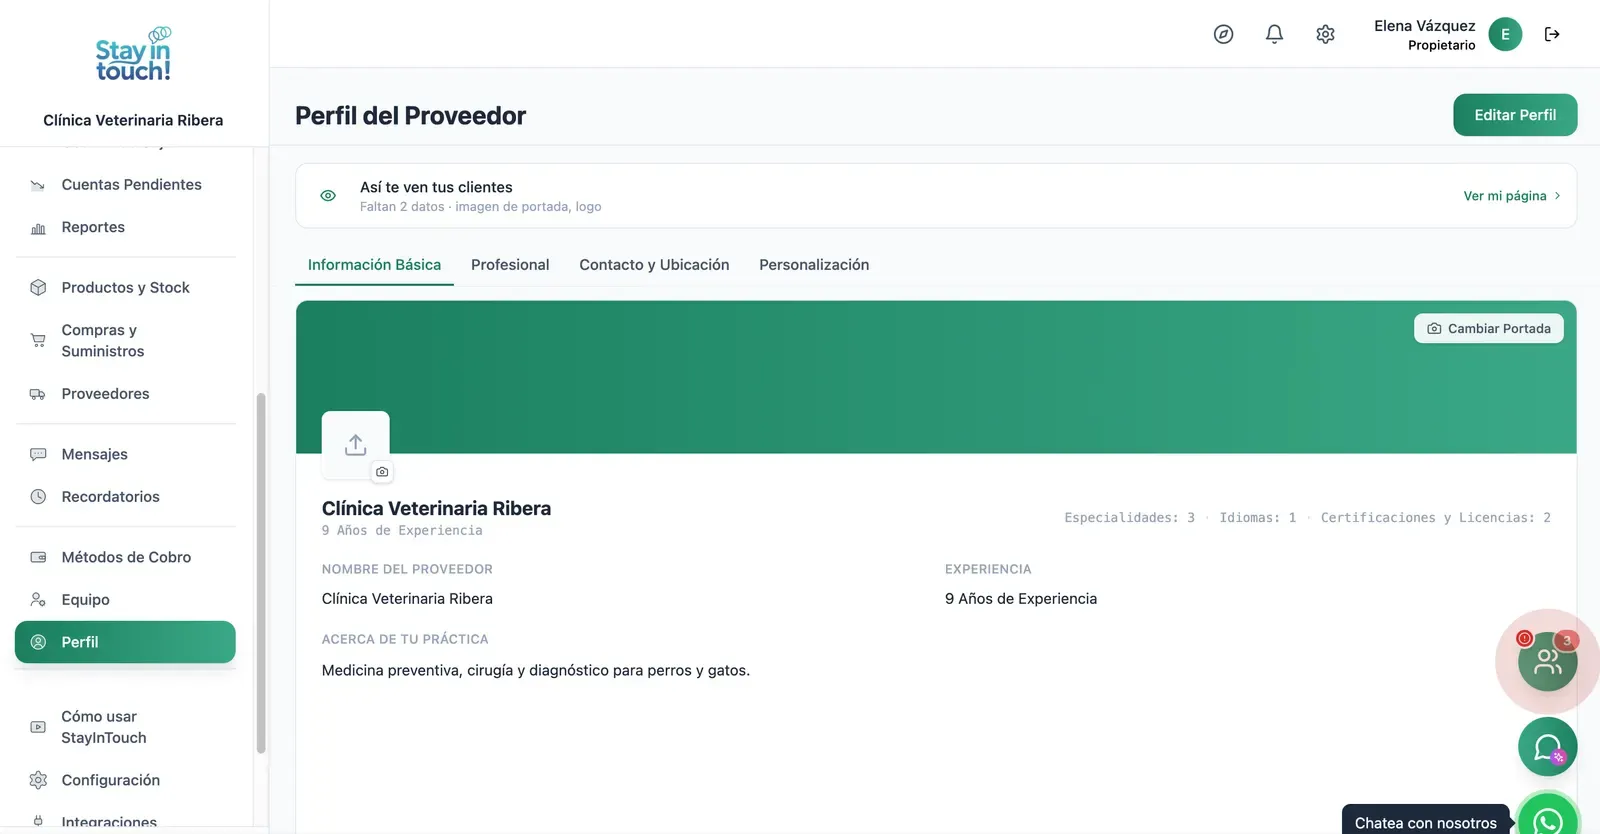Open Compras y Suministros
Screen dimensions: 1600x834
(x=126, y=340)
